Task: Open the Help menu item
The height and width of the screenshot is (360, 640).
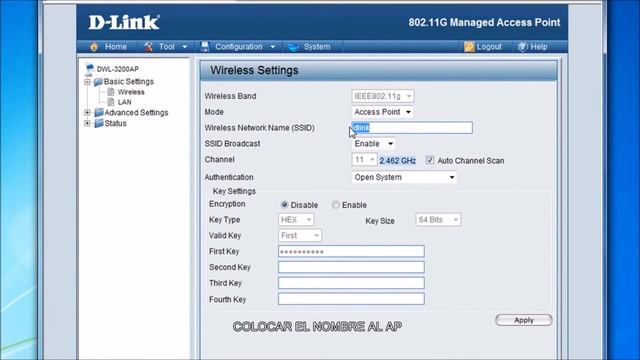Action: 539,47
